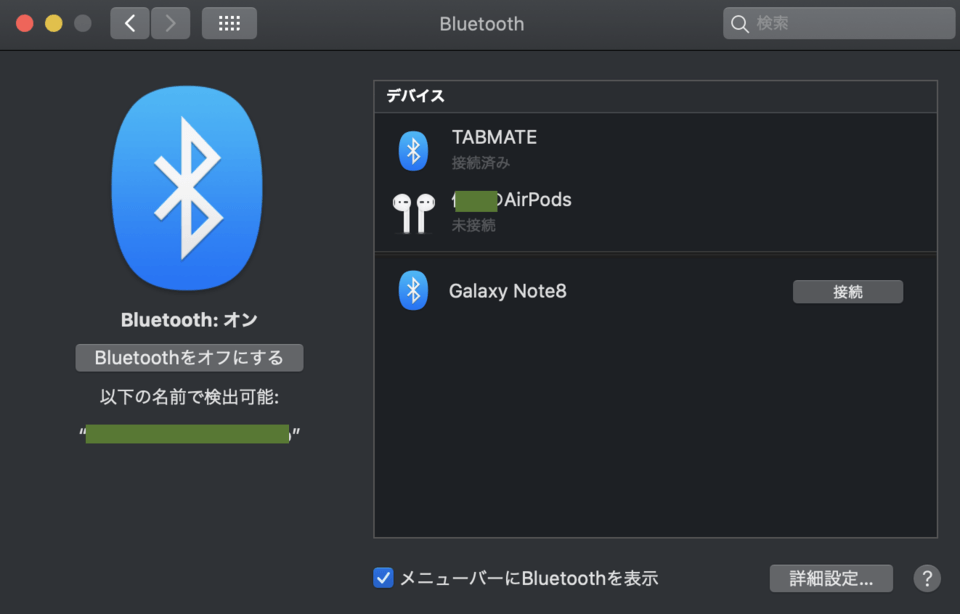Image resolution: width=960 pixels, height=614 pixels.
Task: Open help with the question mark button
Action: 927,578
